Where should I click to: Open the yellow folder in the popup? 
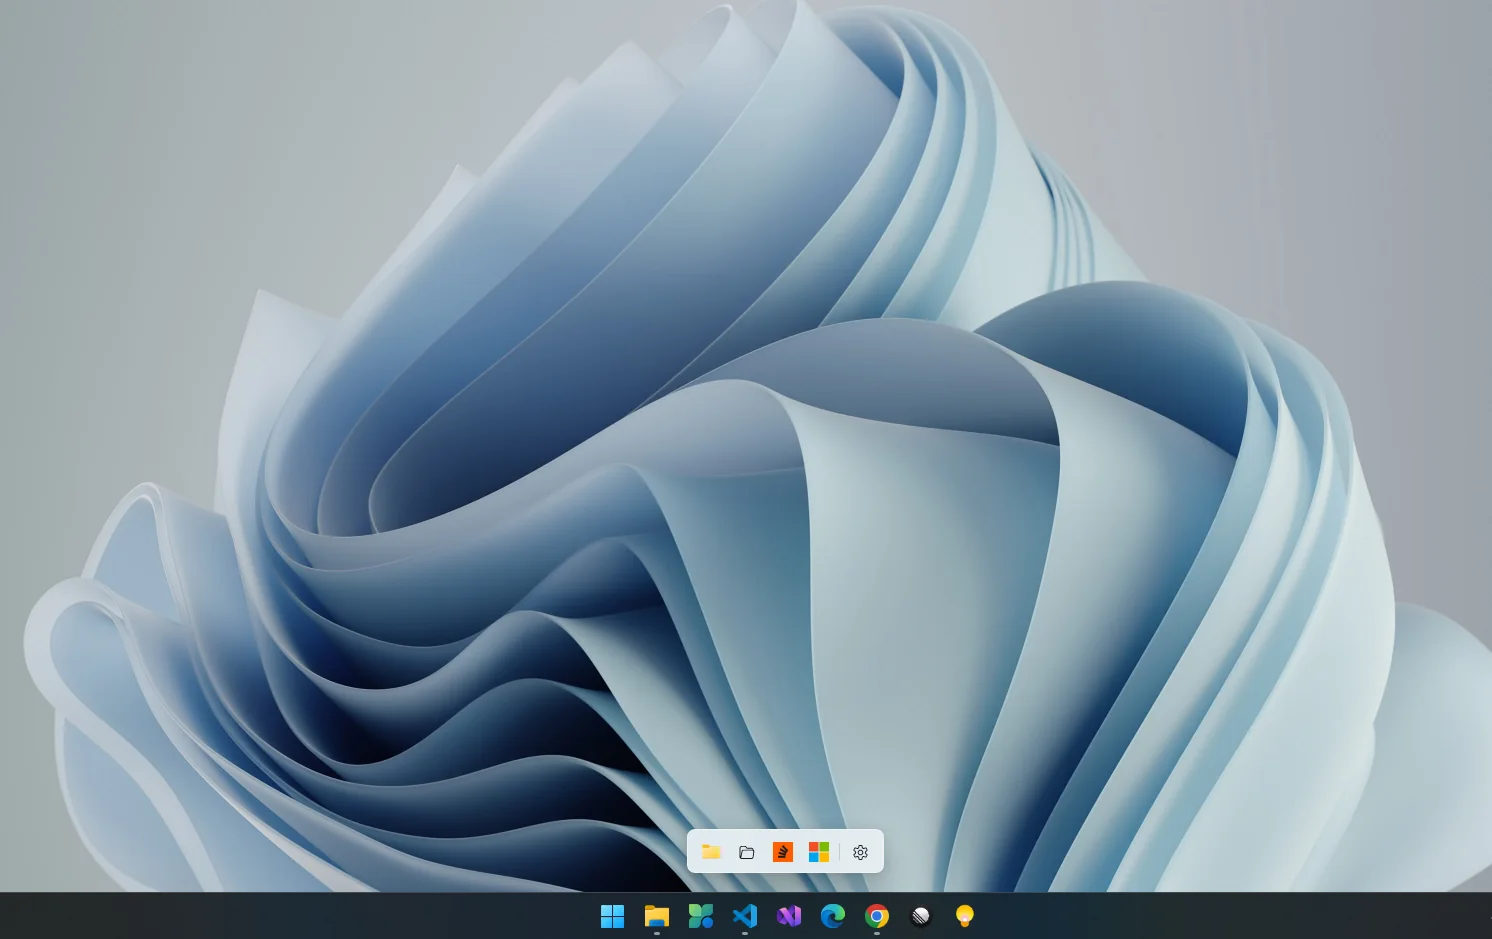click(711, 852)
